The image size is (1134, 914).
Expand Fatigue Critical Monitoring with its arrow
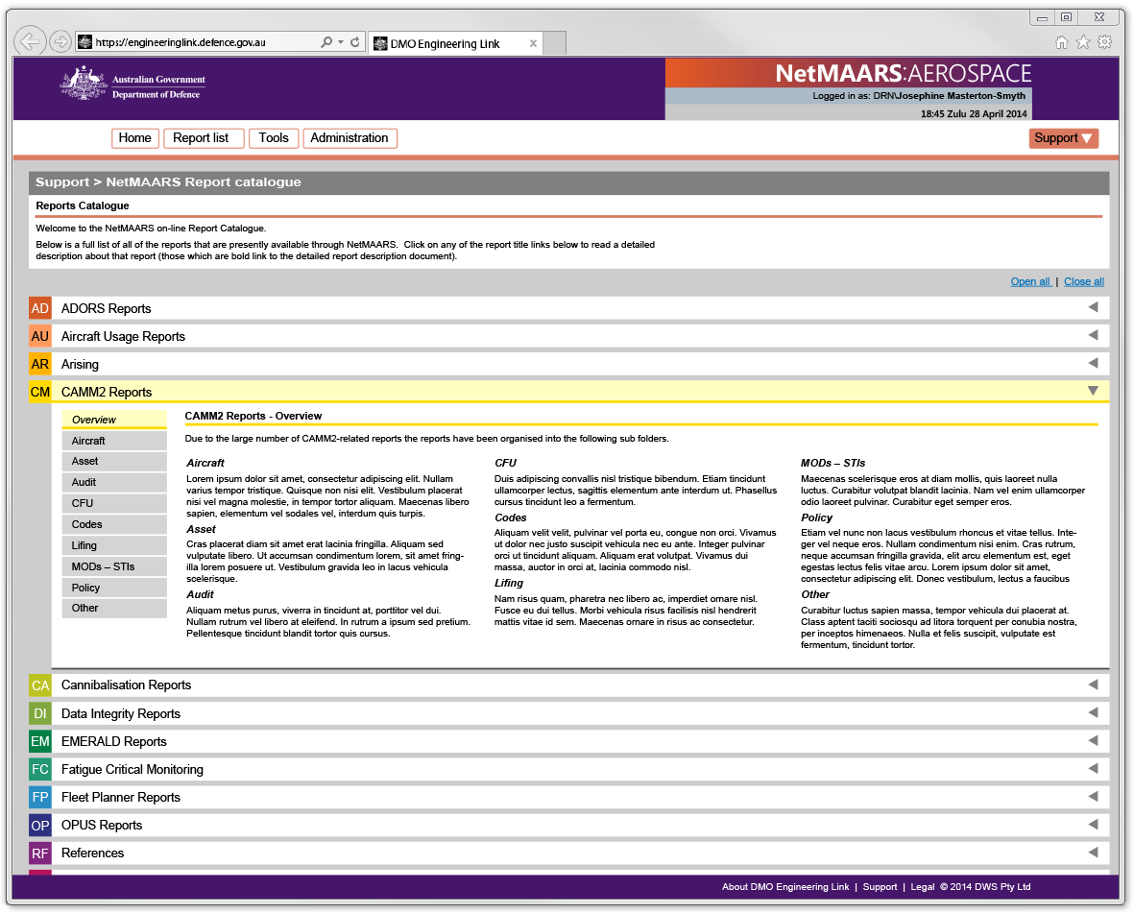click(1093, 768)
